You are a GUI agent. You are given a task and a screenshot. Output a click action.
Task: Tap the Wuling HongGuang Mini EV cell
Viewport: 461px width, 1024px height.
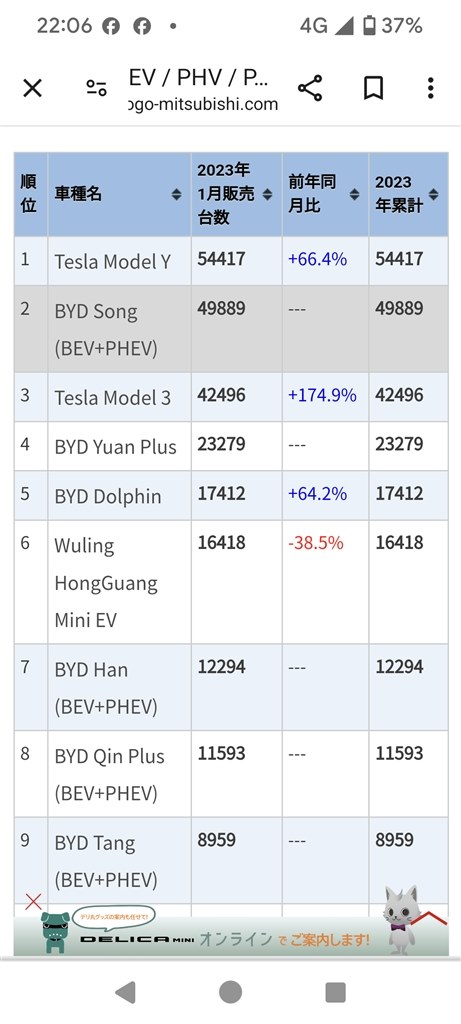pyautogui.click(x=119, y=582)
